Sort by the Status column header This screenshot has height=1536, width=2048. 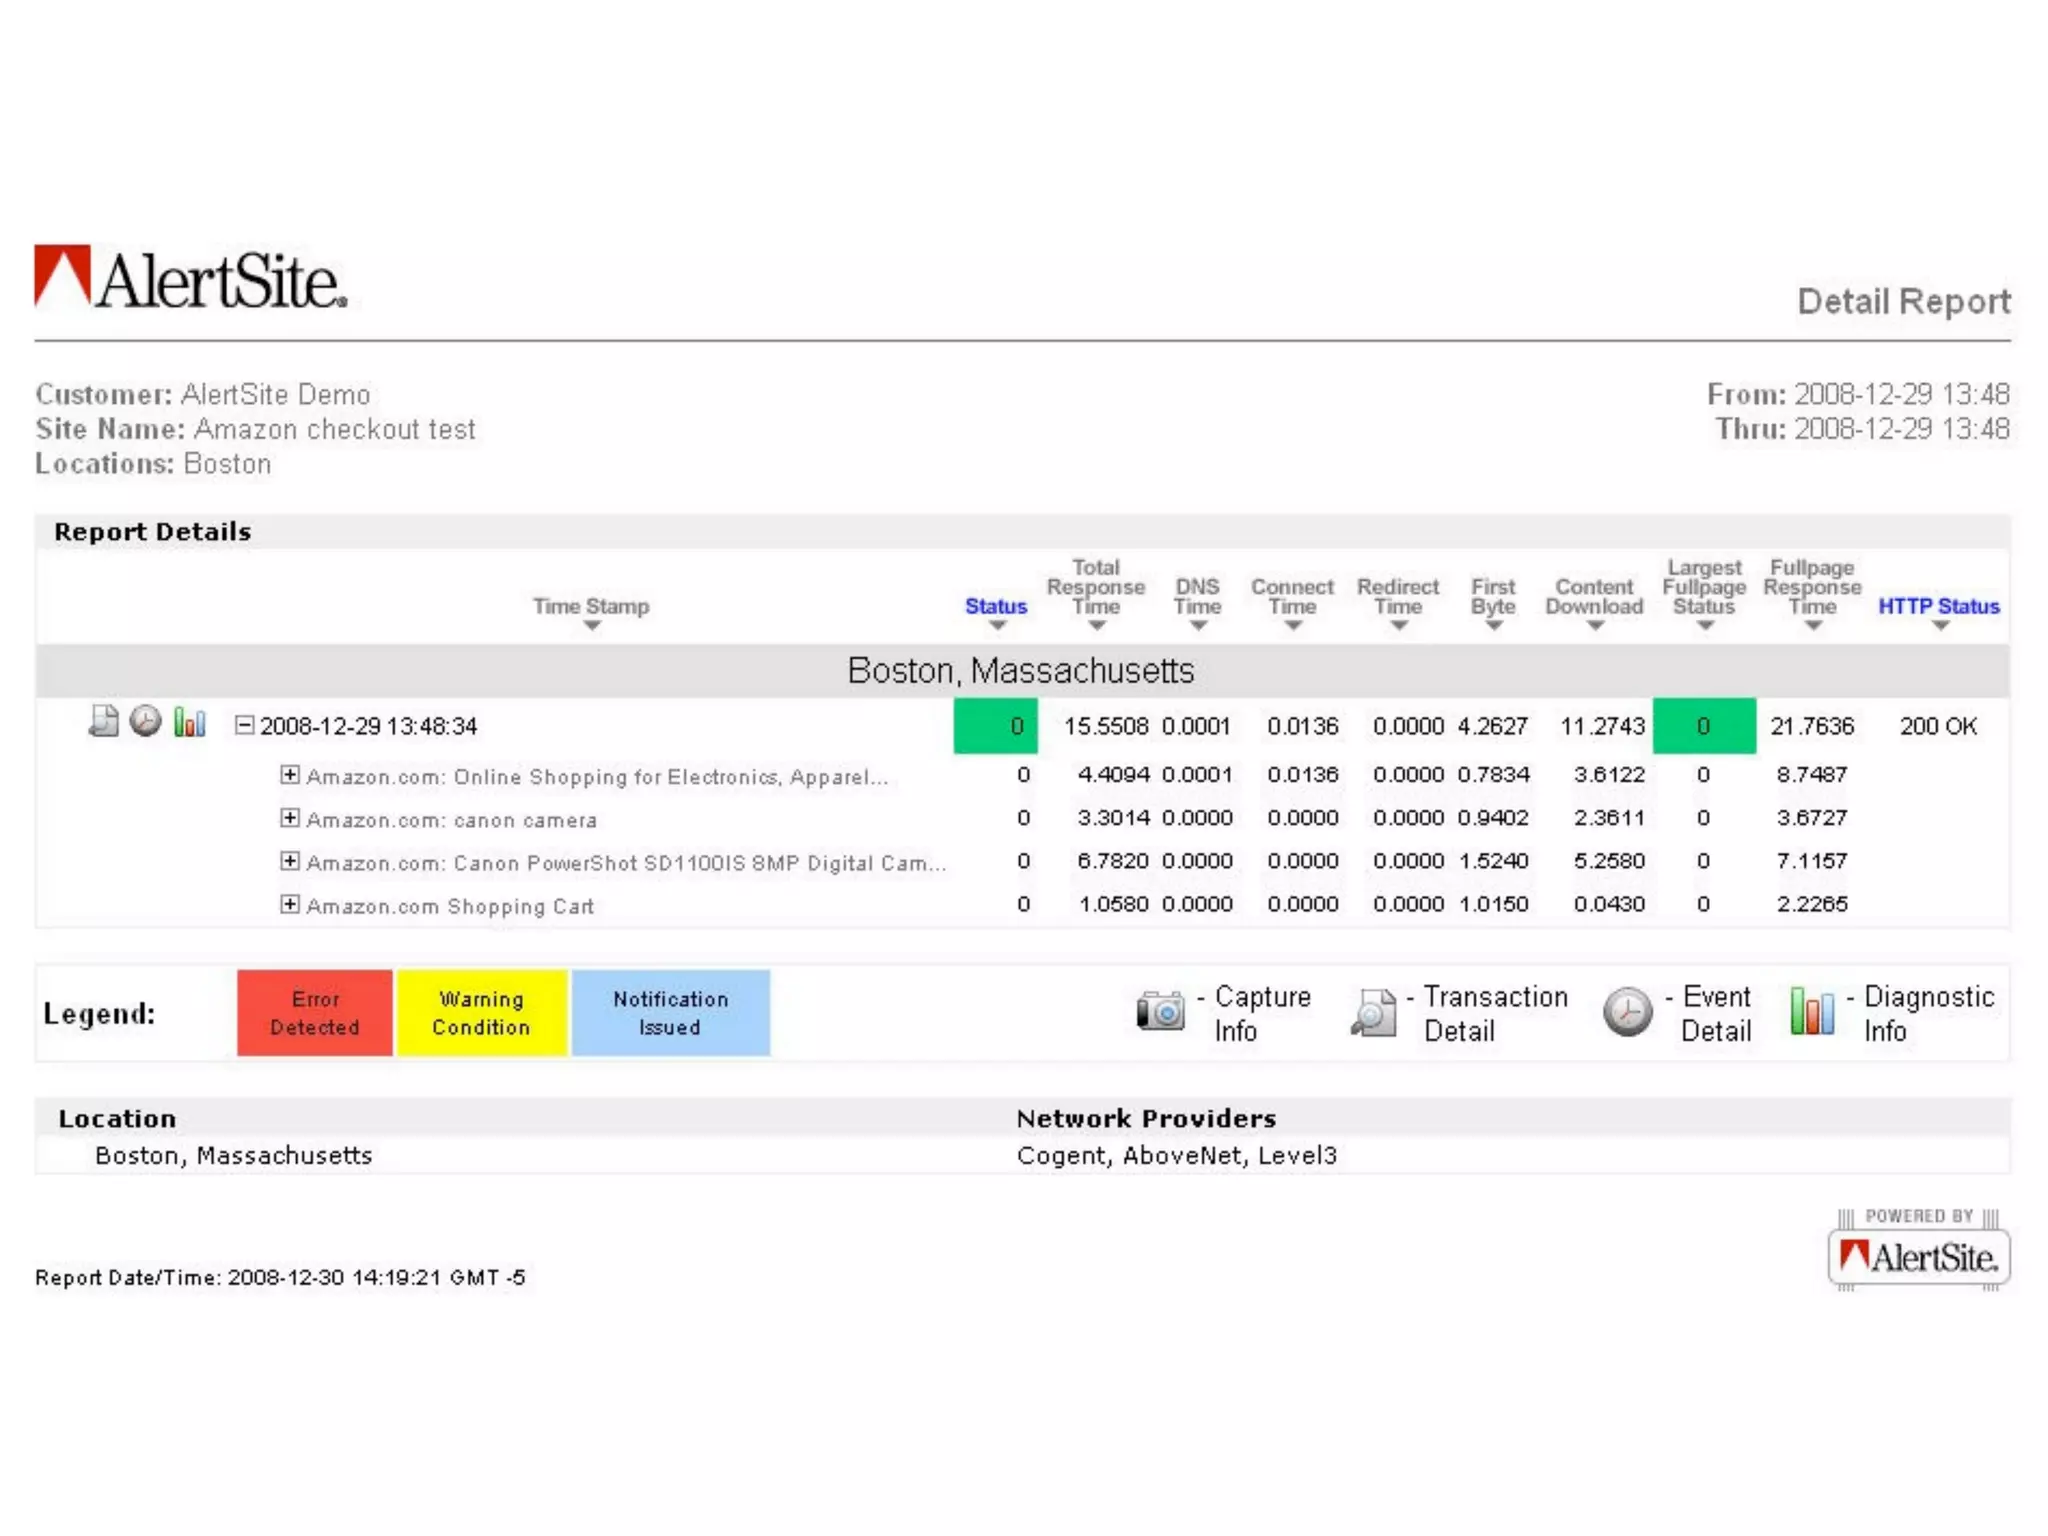(995, 606)
